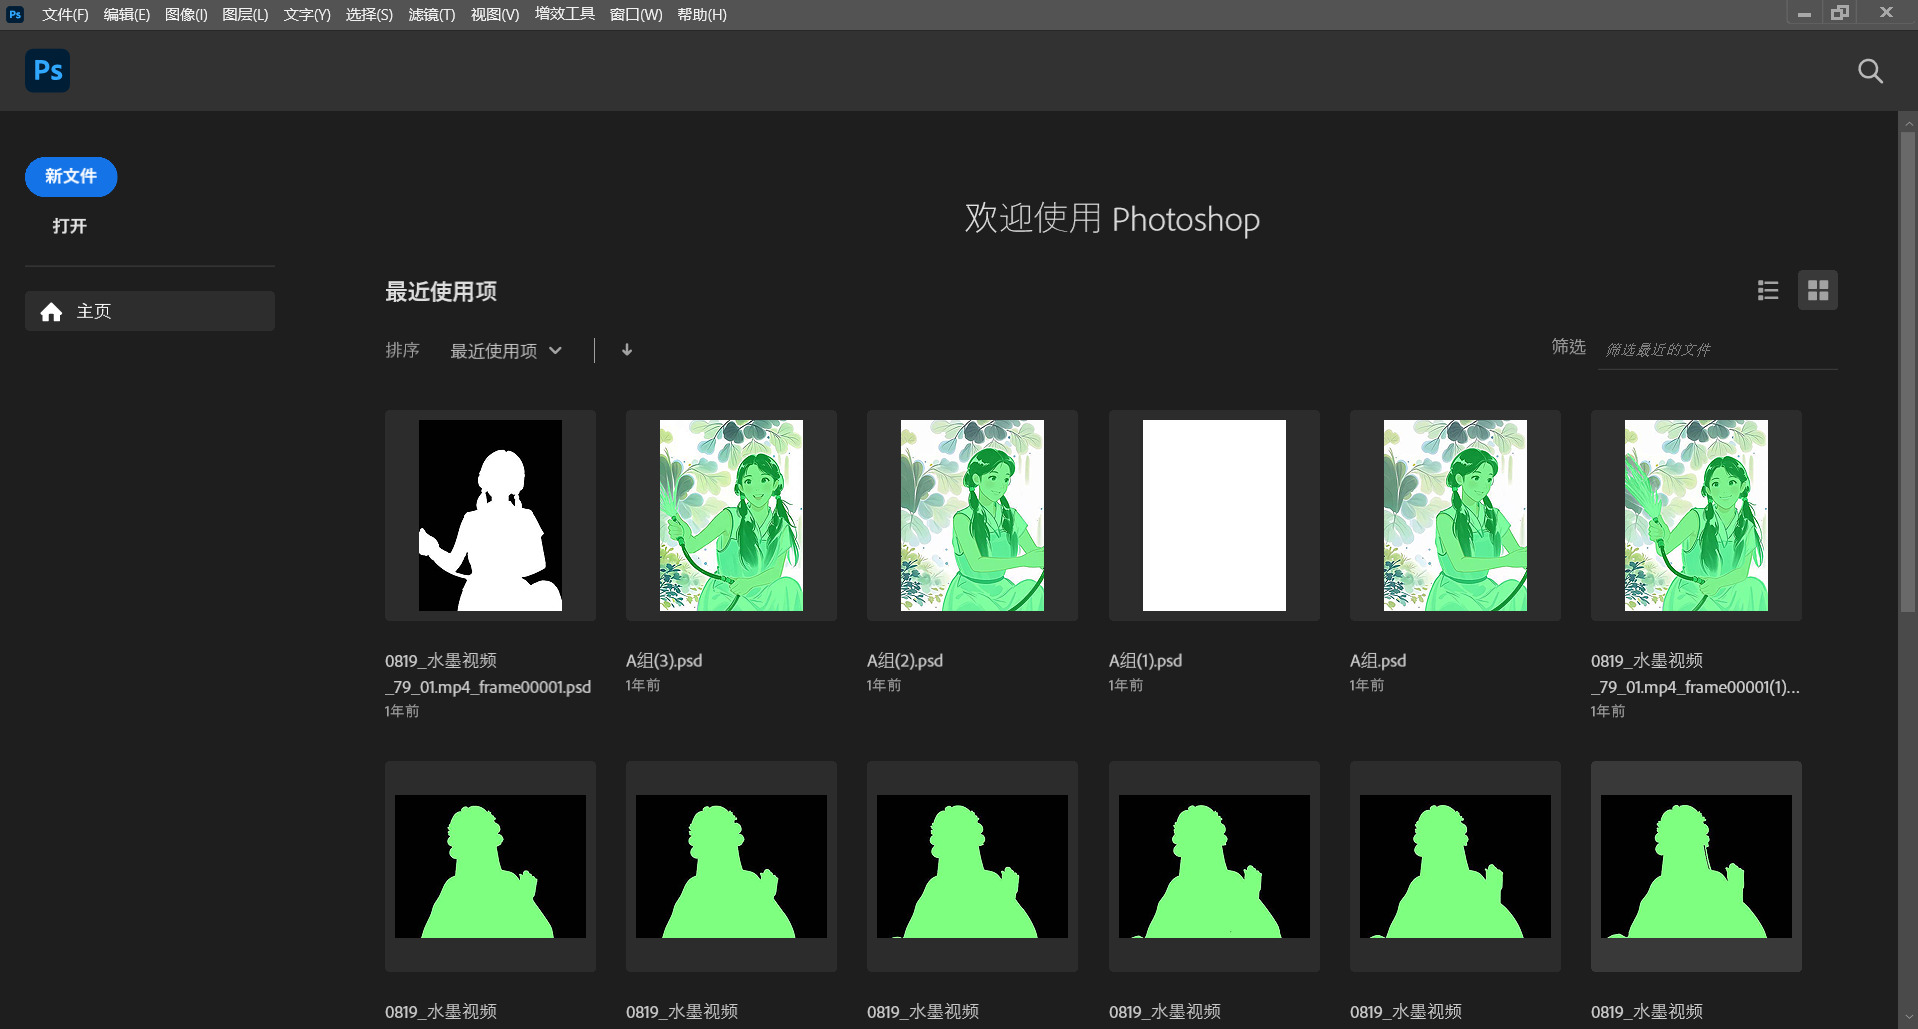Screen dimensions: 1918x1029
Task: Click the small Ps title bar icon
Action: (x=15, y=15)
